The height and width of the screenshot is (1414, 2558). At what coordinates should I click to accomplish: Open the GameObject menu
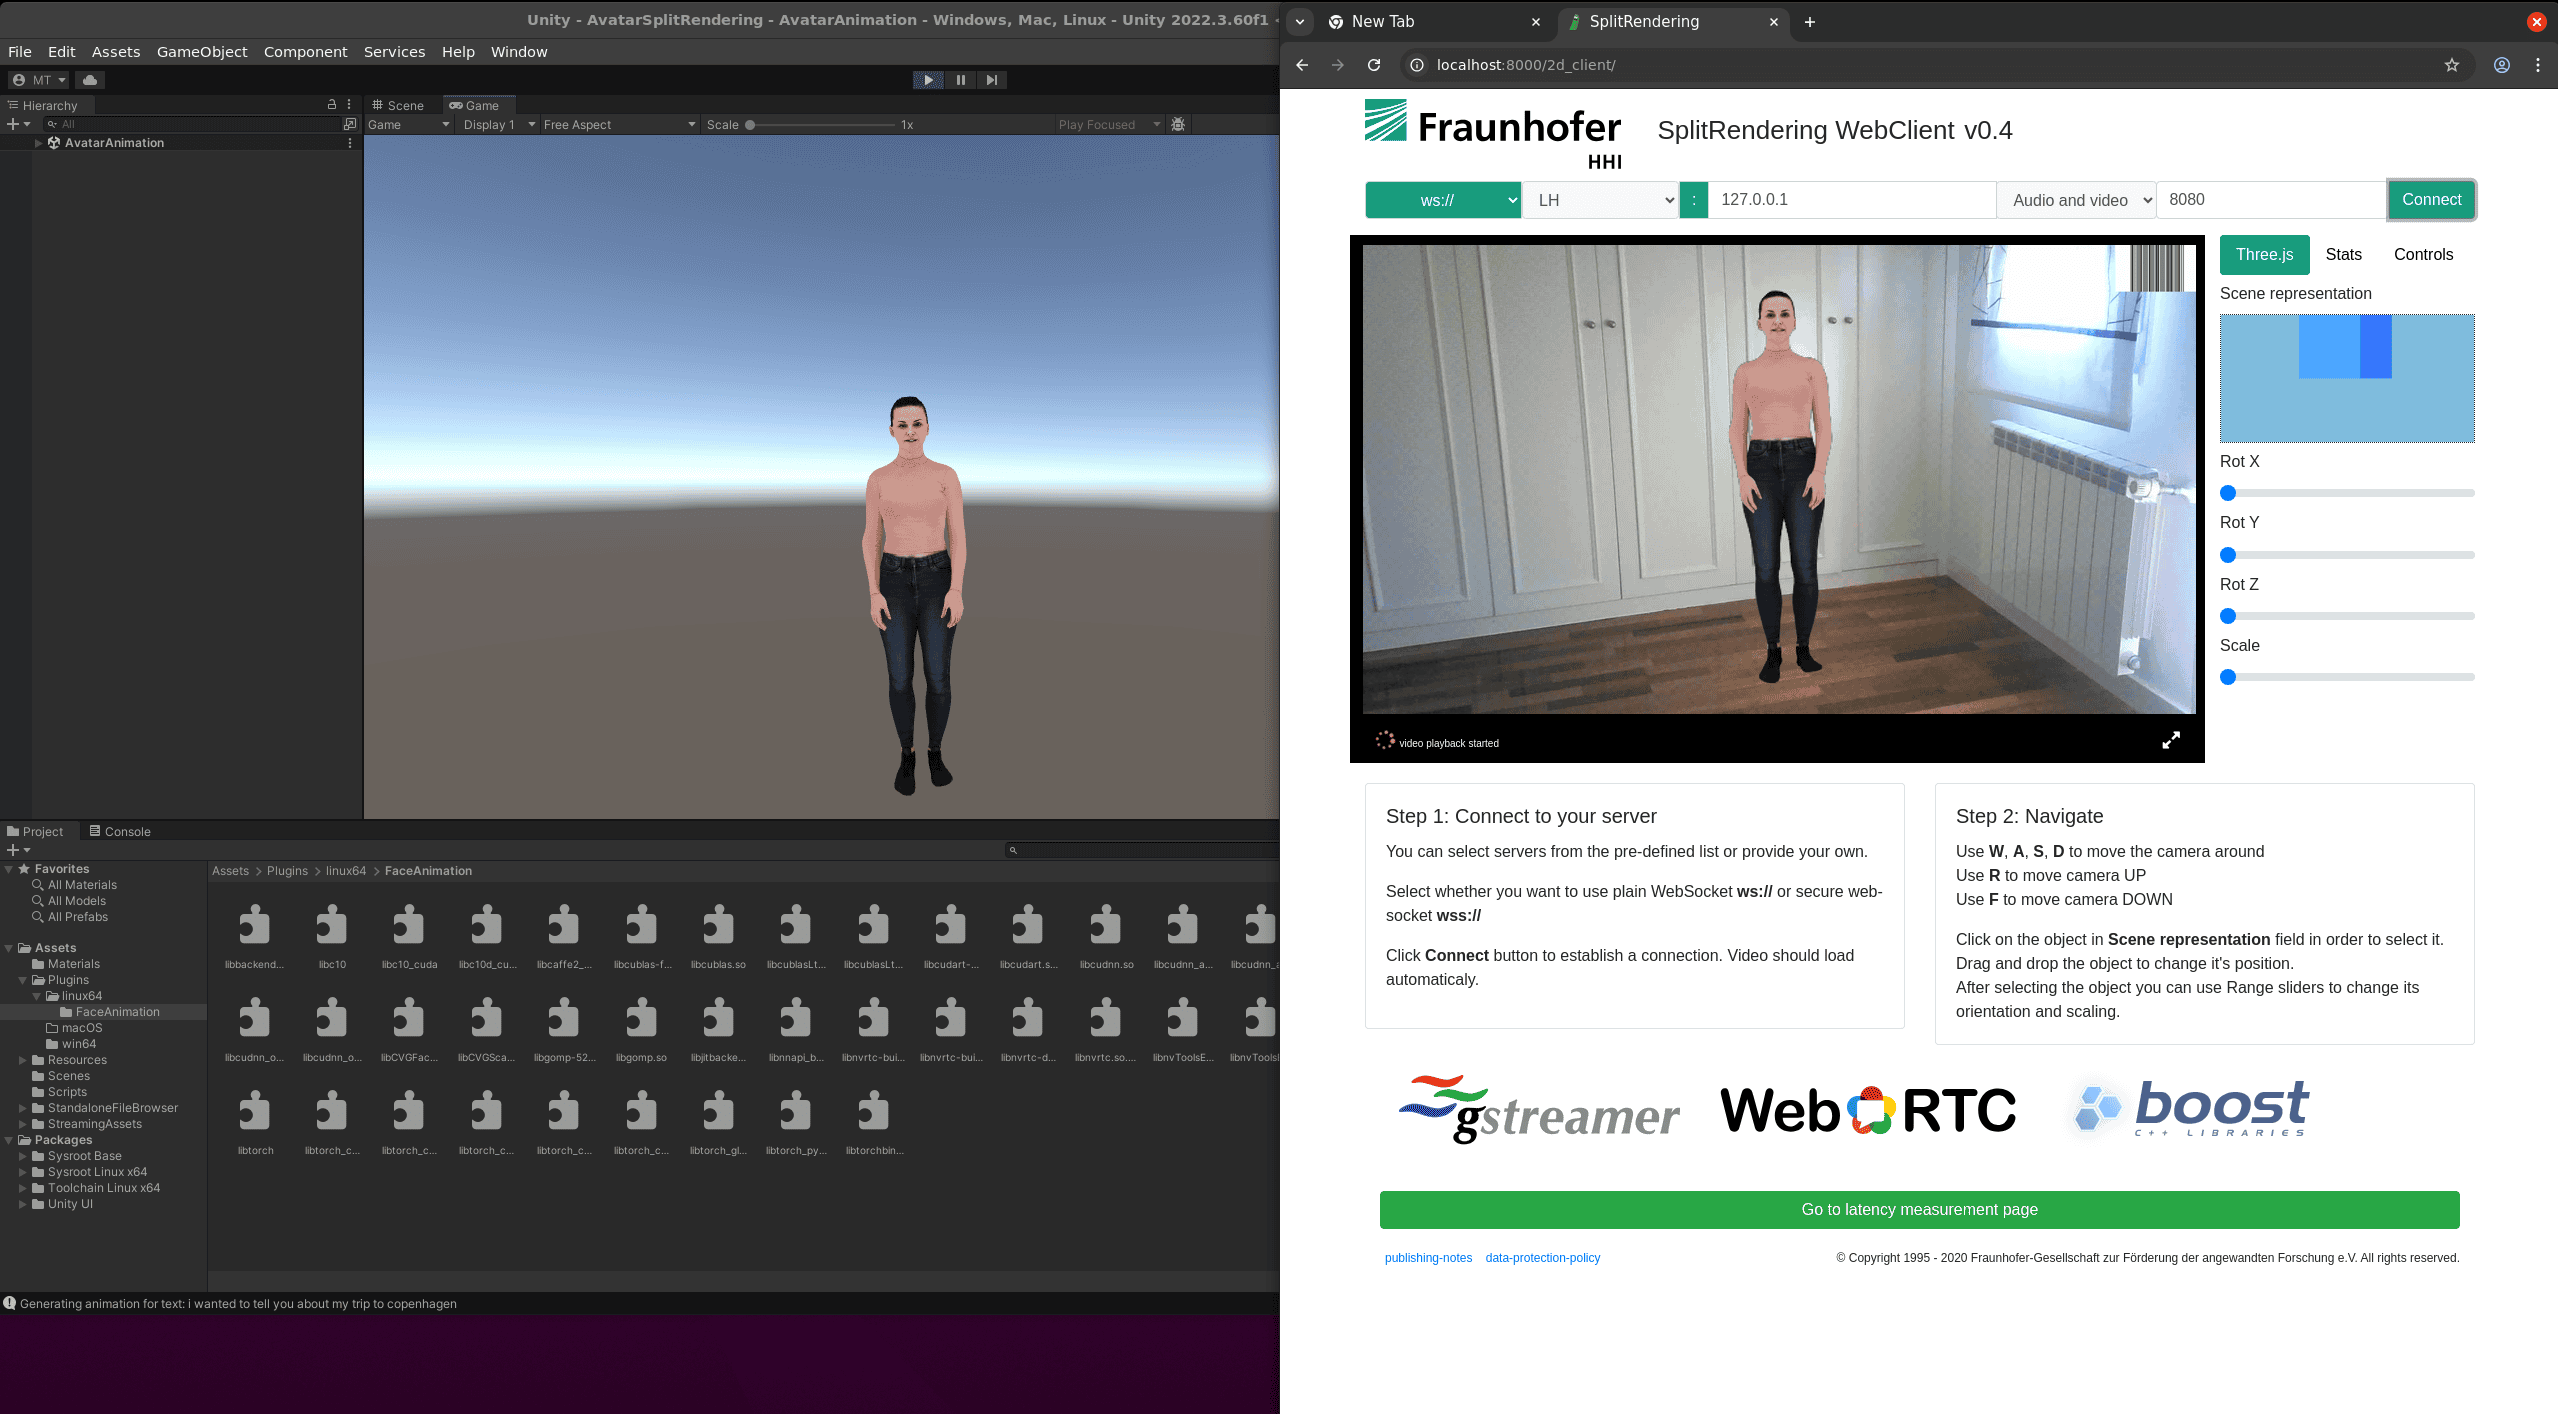202,52
